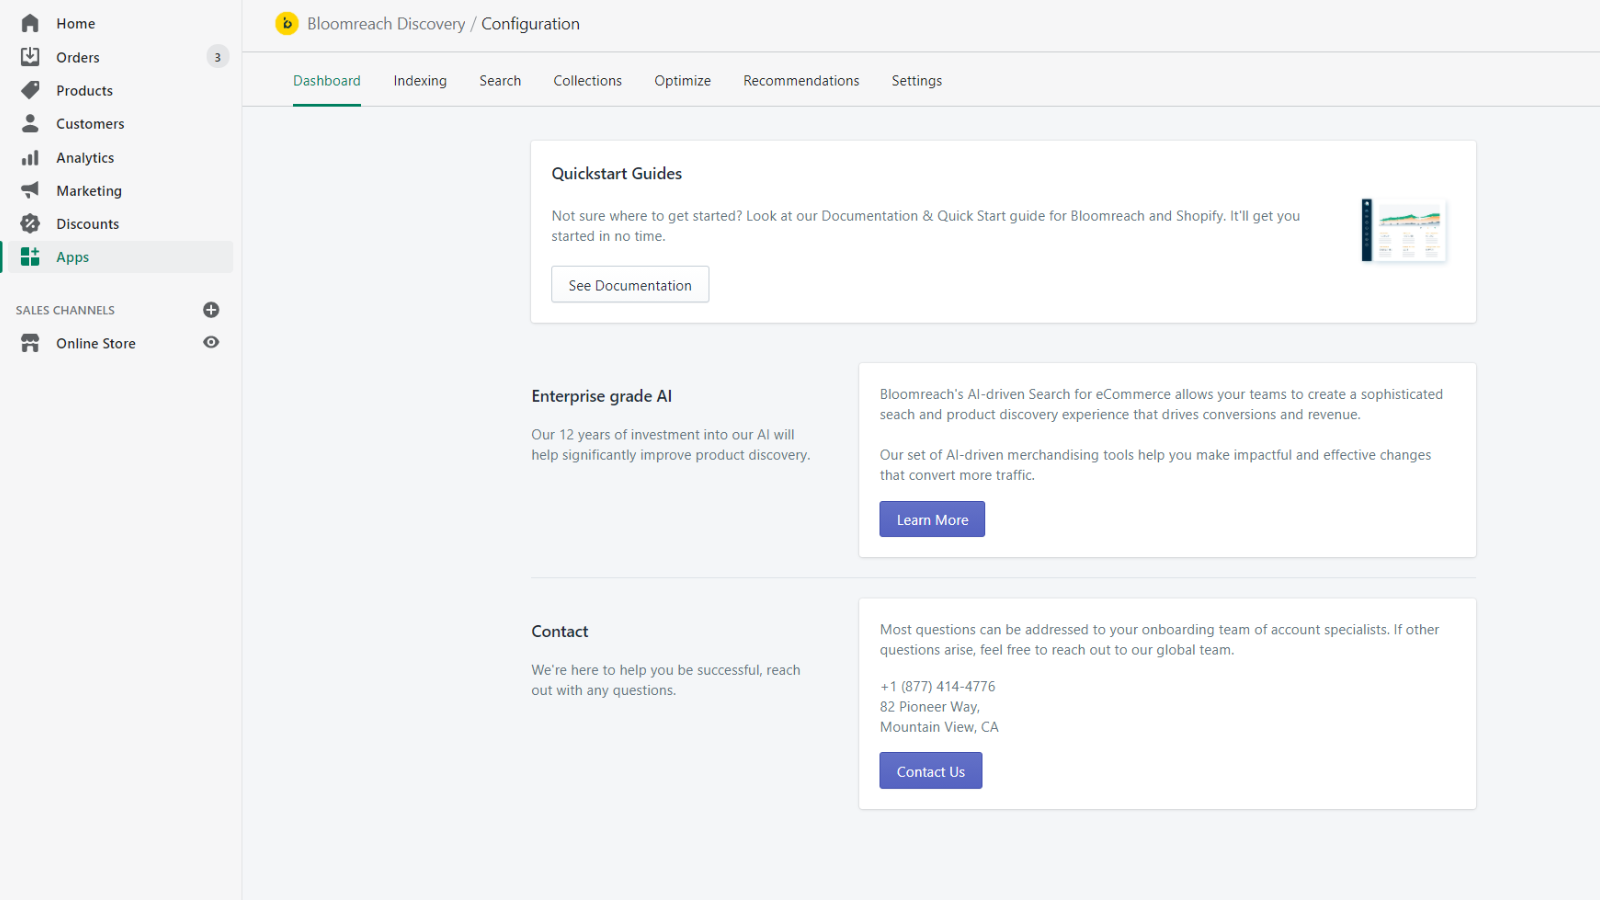Viewport: 1600px width, 900px height.
Task: Click the Analytics bar chart icon
Action: (x=30, y=157)
